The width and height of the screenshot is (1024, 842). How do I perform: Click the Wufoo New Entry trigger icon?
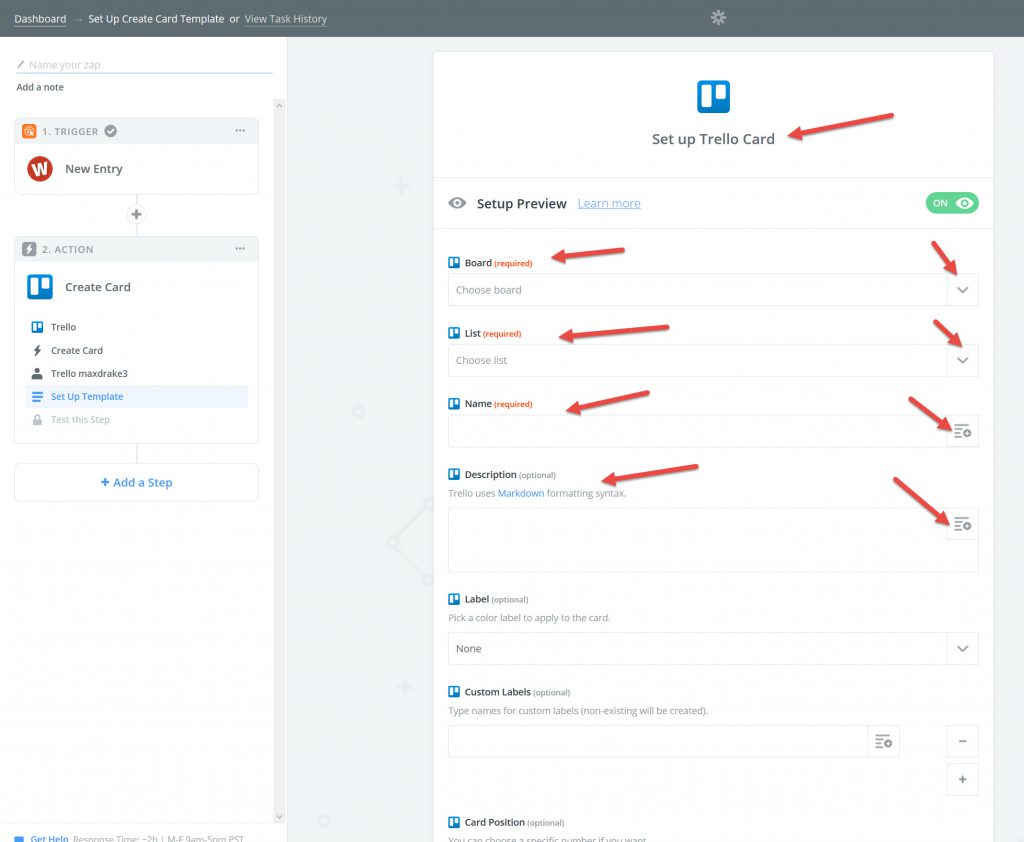pyautogui.click(x=40, y=169)
